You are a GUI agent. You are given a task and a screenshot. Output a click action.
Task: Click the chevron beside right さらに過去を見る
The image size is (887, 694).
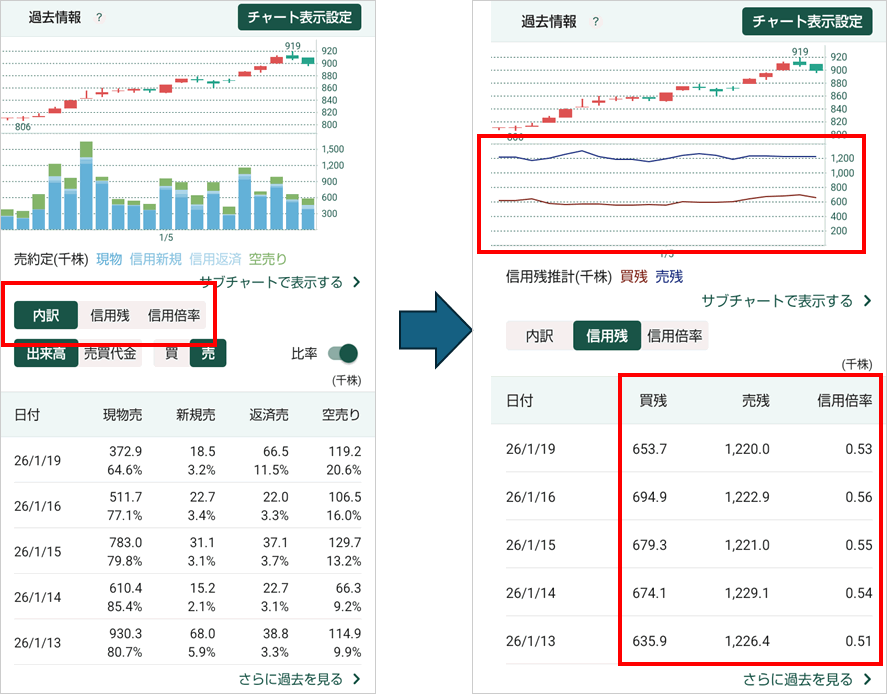click(864, 680)
